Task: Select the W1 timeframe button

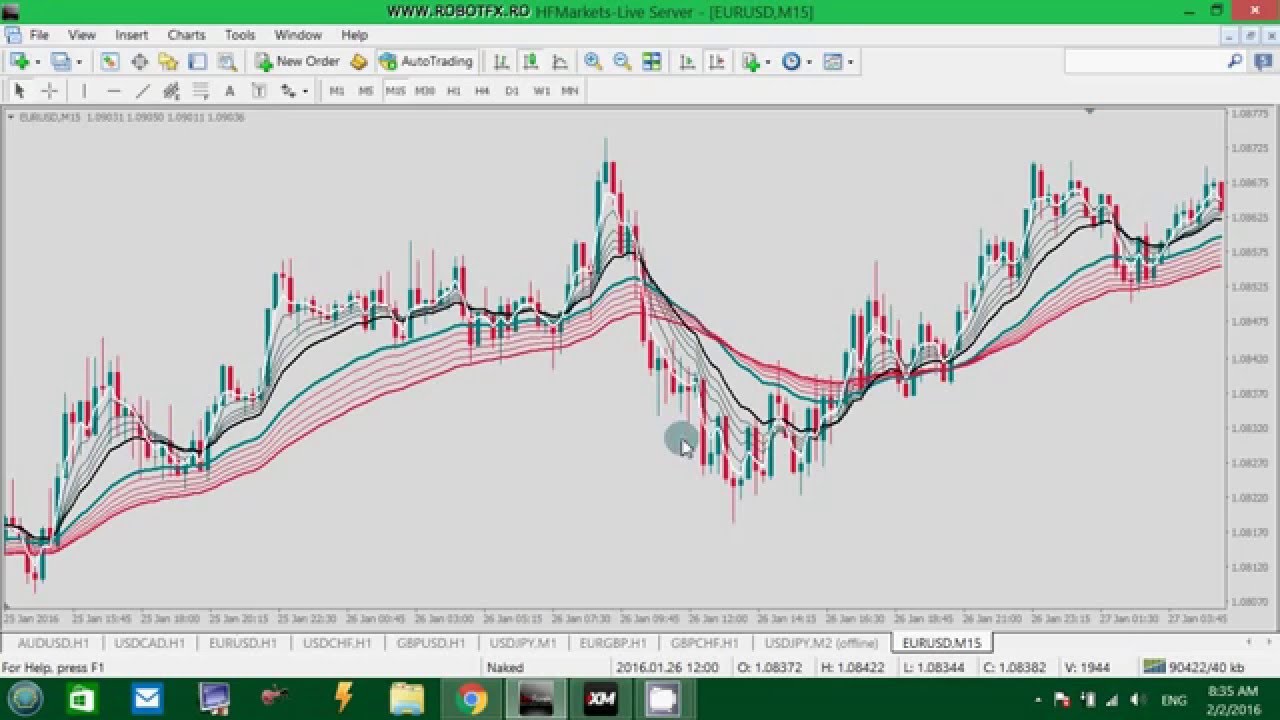Action: 542,91
